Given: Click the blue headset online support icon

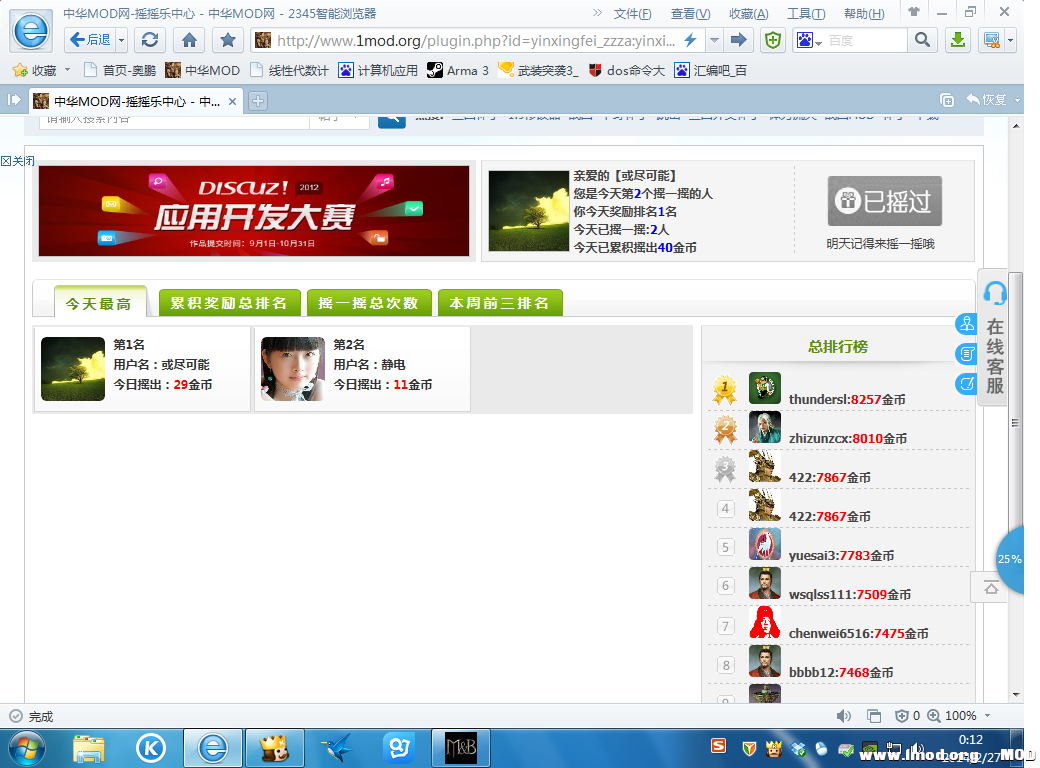Looking at the screenshot, I should pyautogui.click(x=995, y=293).
